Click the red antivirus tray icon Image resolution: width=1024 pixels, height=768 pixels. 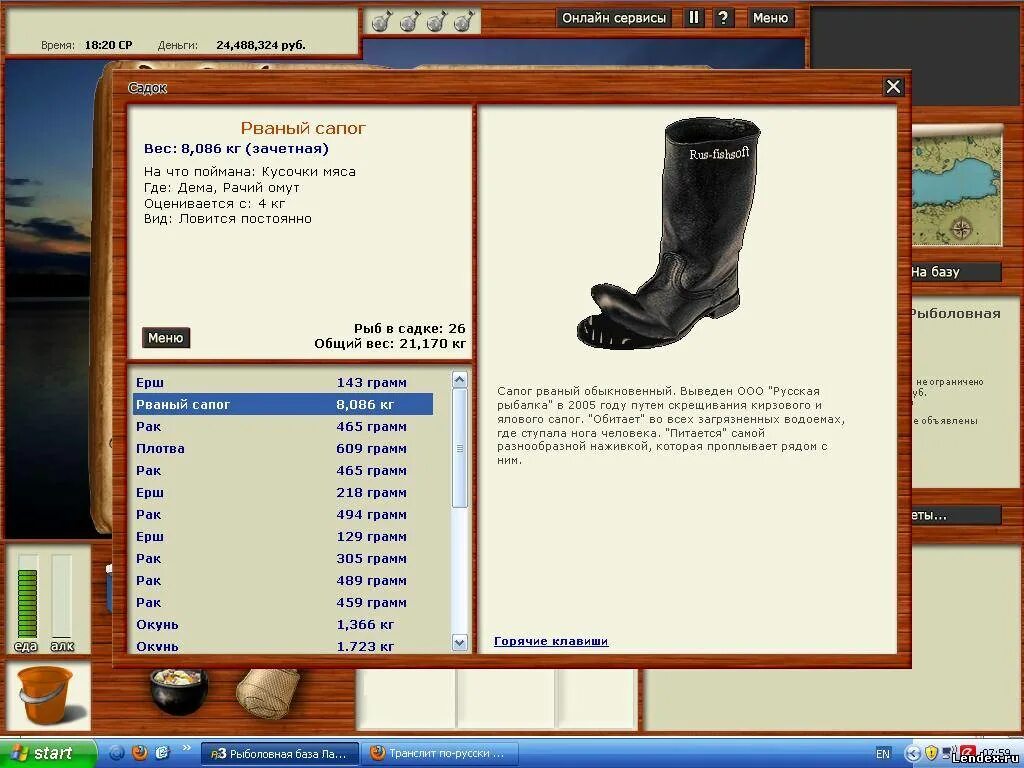tap(967, 752)
